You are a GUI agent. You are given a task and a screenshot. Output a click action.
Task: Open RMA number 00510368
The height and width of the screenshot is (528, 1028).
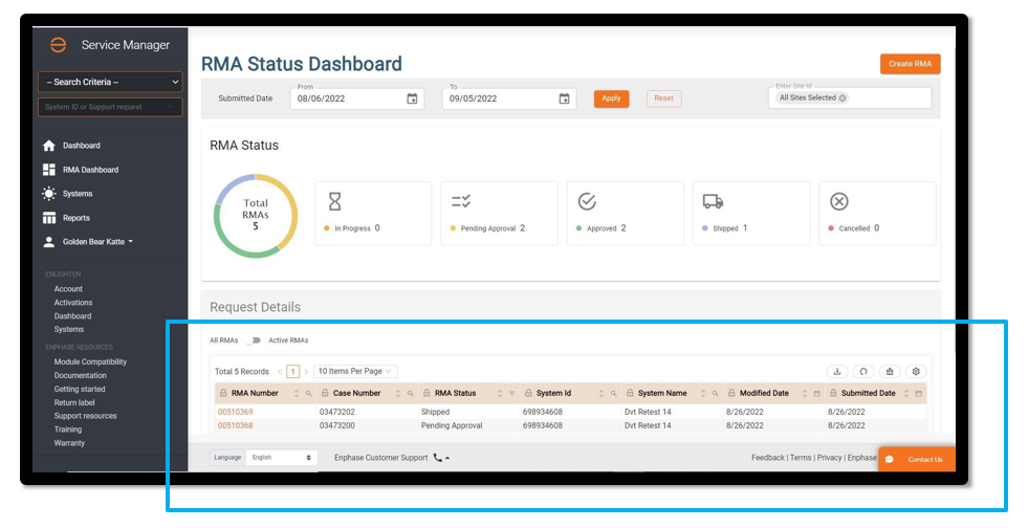tap(235, 426)
